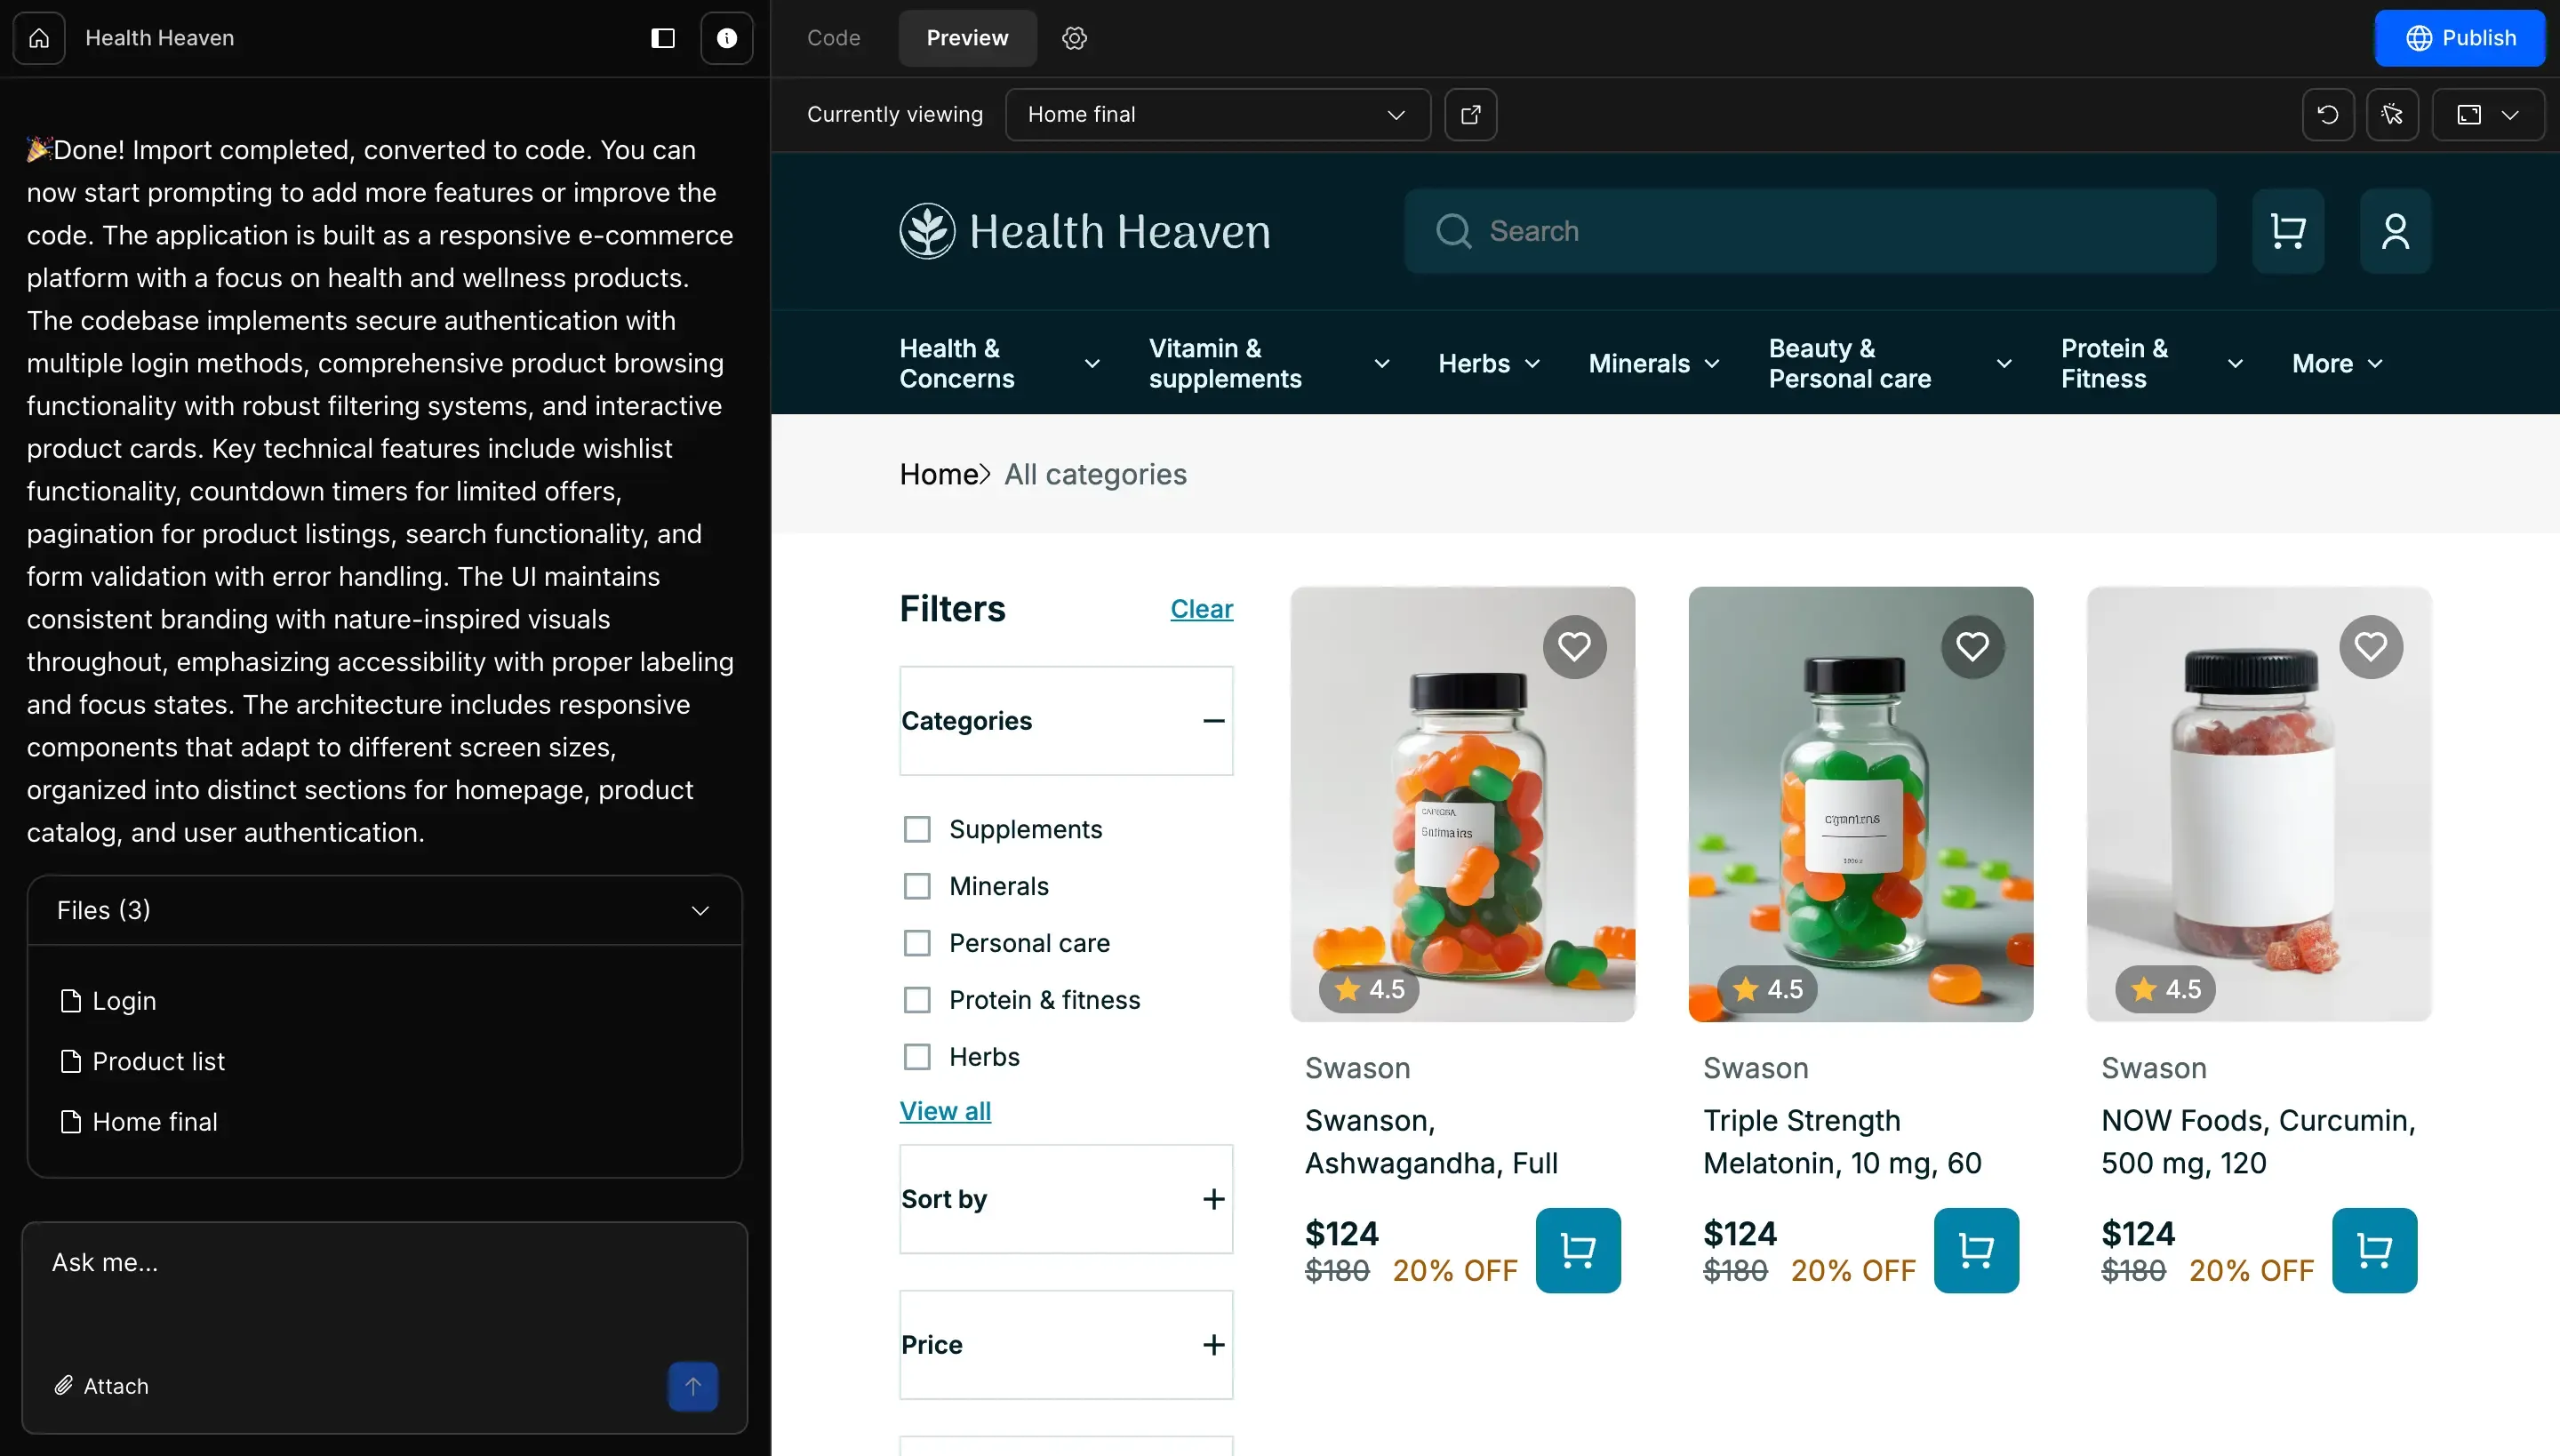Go to Home breadcrumb
This screenshot has height=1456, width=2560.
(x=938, y=474)
